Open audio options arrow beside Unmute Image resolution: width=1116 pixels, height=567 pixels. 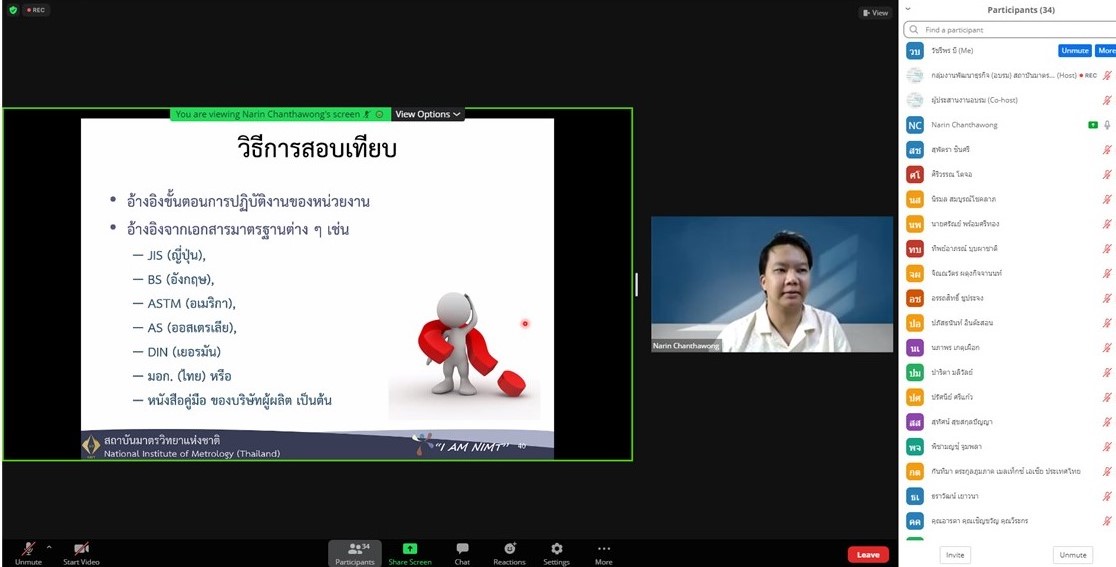[49, 546]
